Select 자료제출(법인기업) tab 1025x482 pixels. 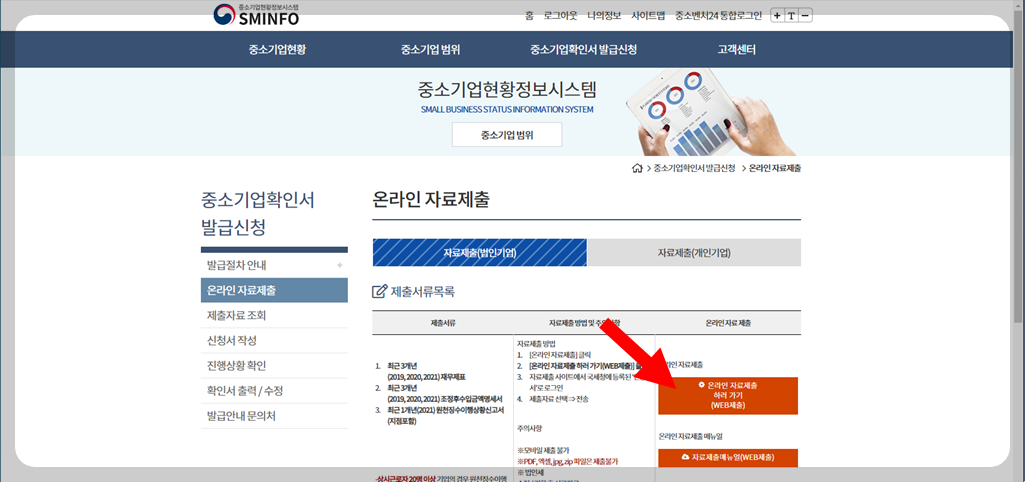click(480, 252)
